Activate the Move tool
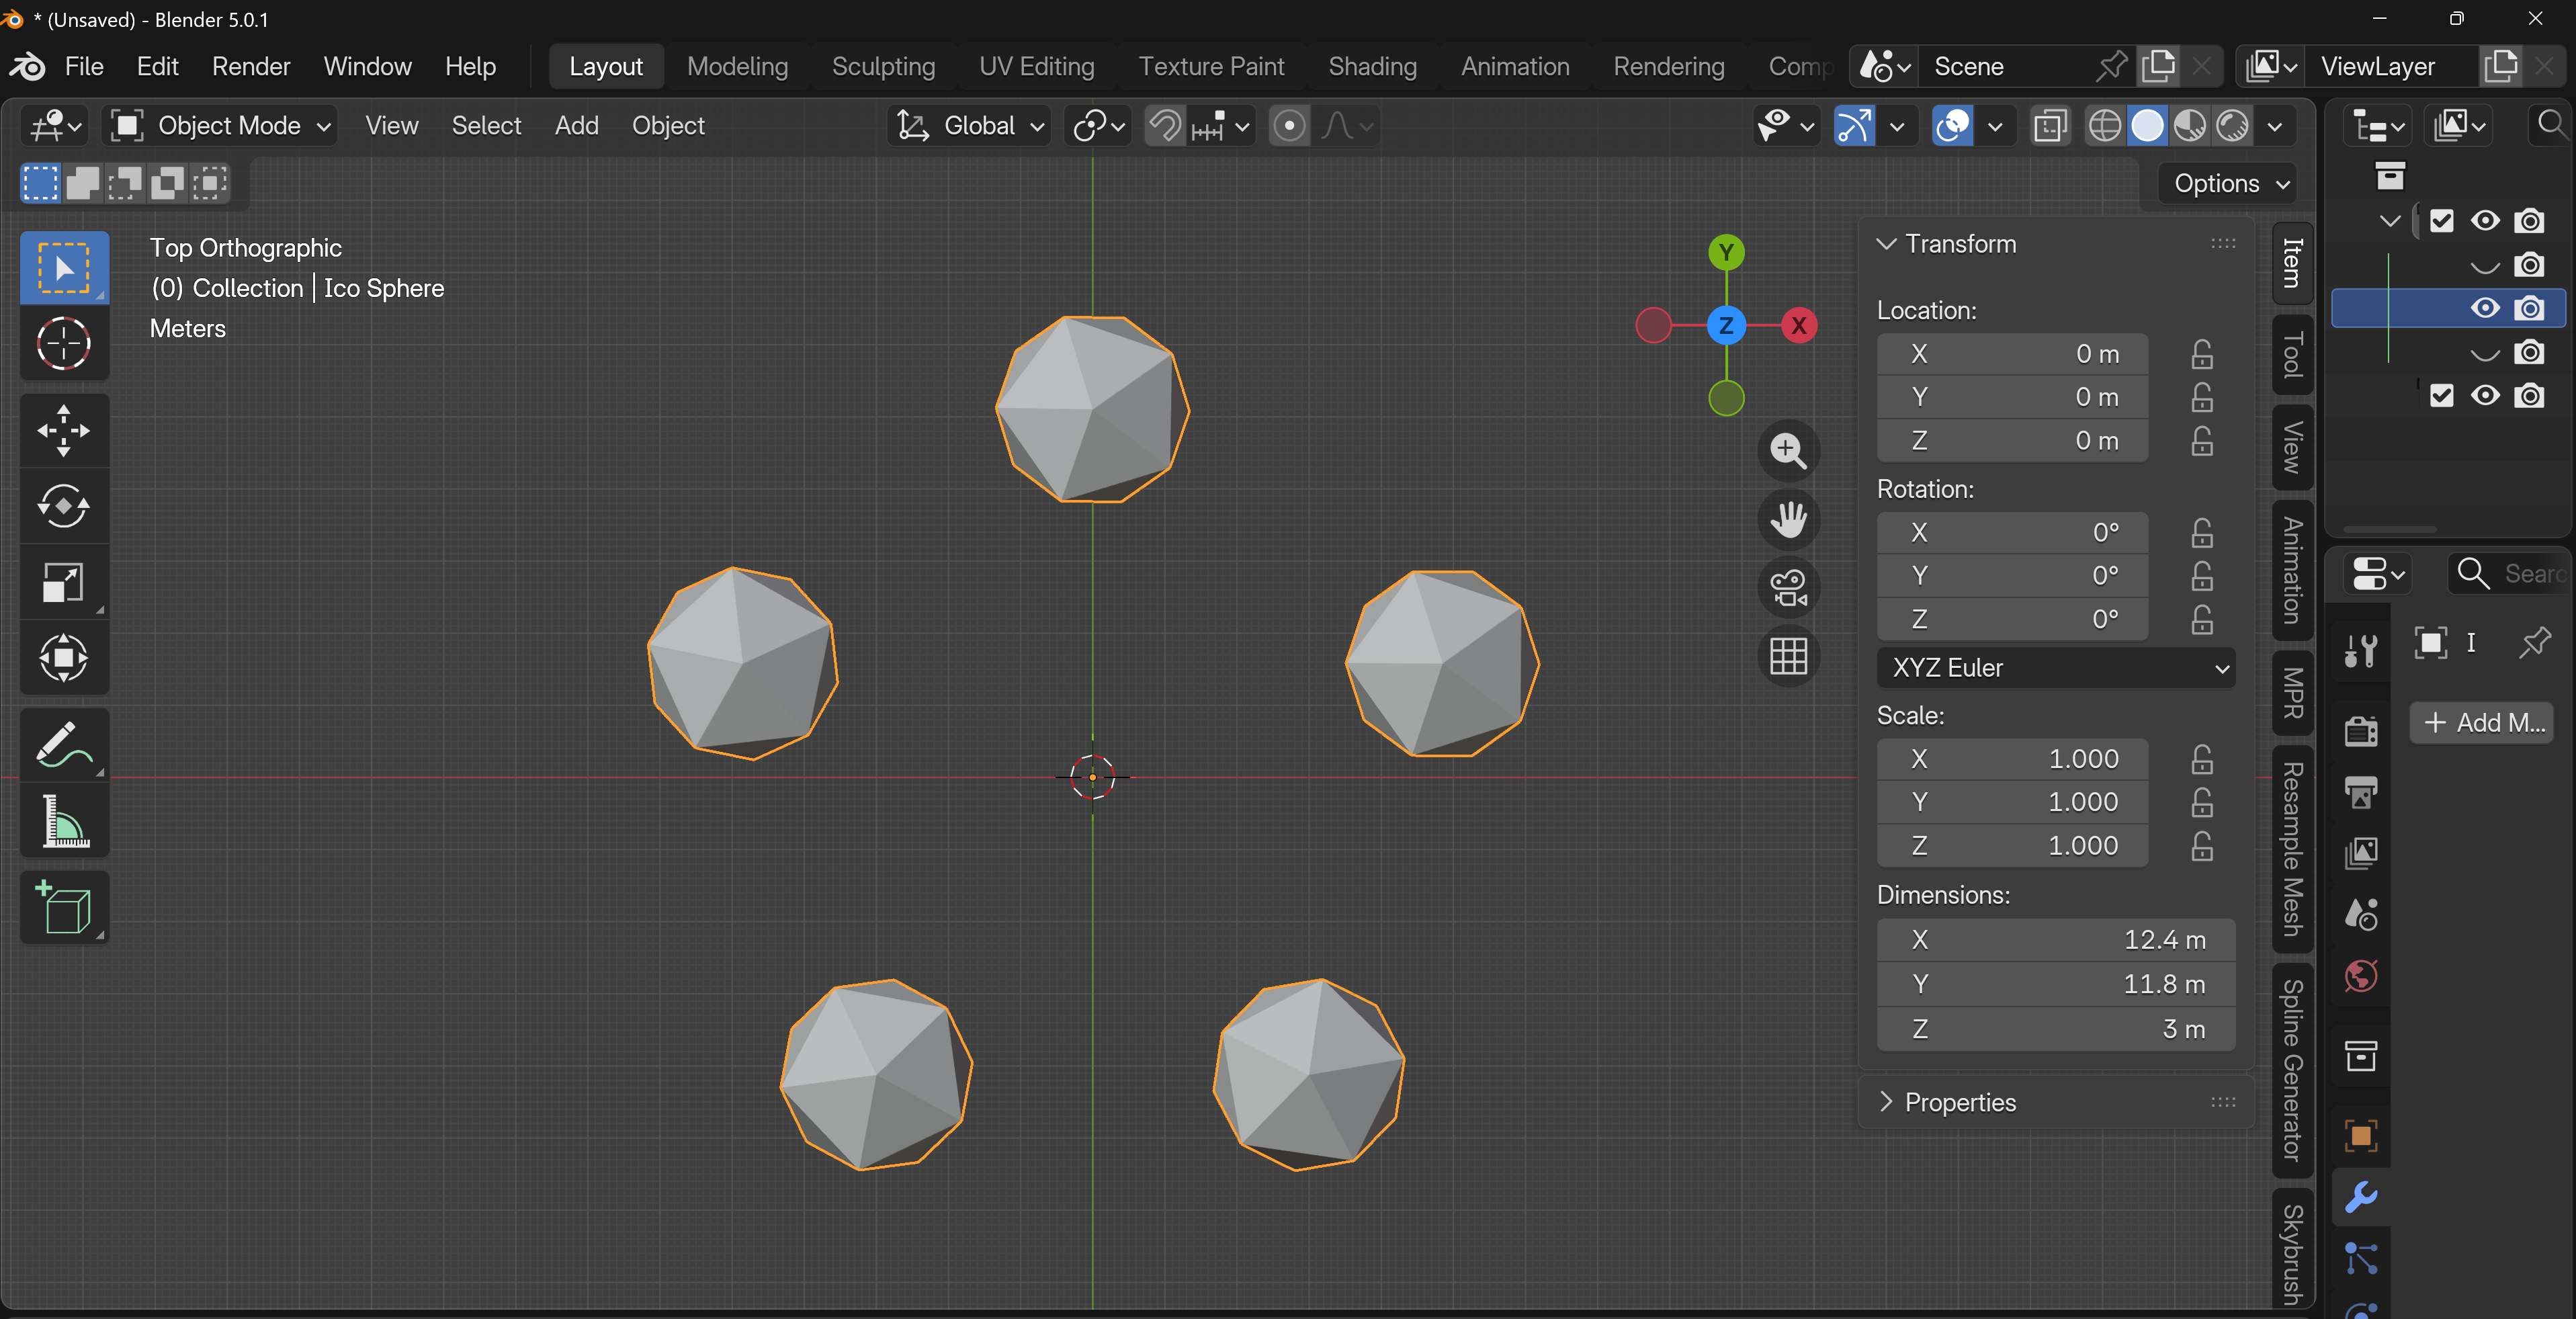The width and height of the screenshot is (2576, 1319). 64,432
